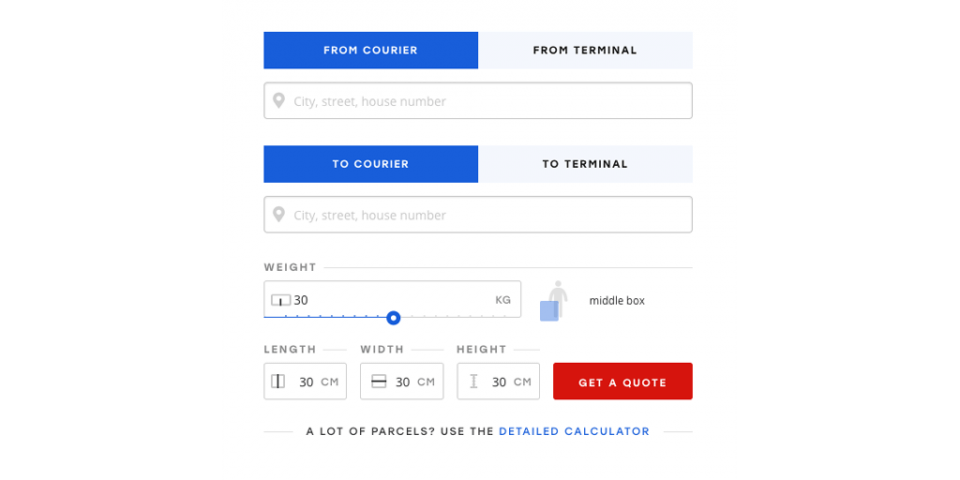Select the To Courier option
The height and width of the screenshot is (480, 960).
tap(370, 164)
